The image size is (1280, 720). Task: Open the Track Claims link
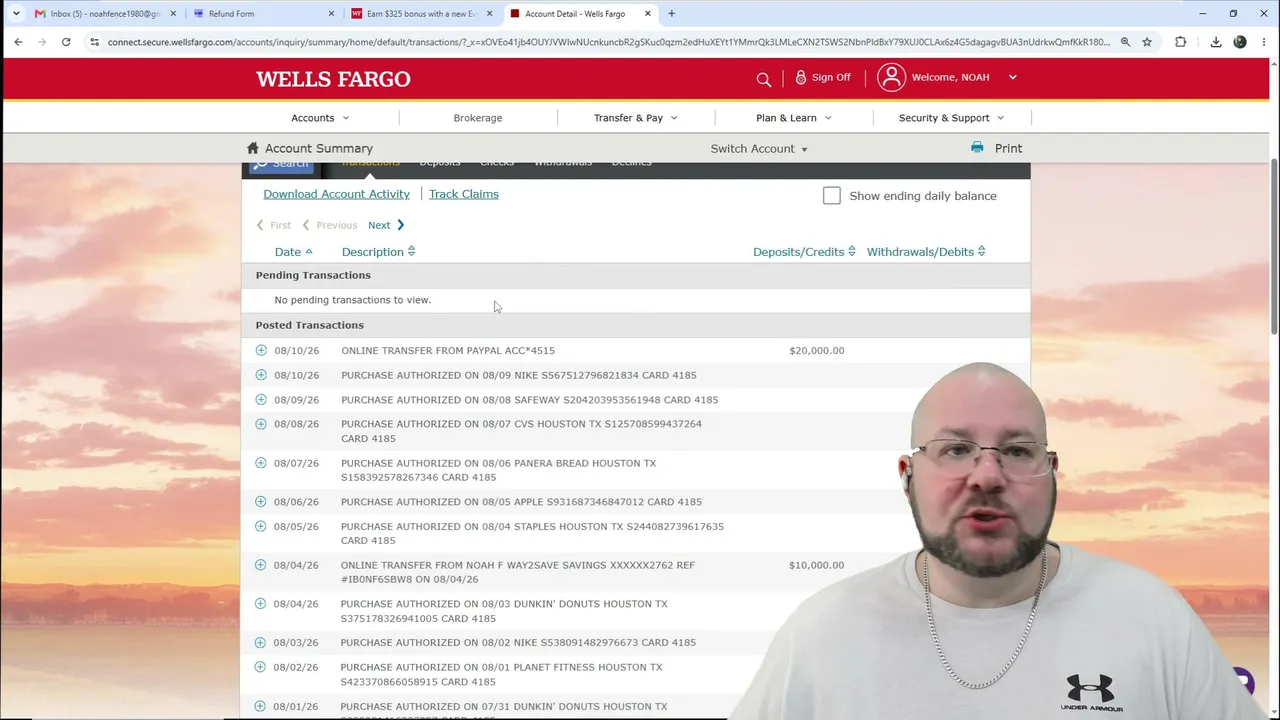click(x=464, y=194)
